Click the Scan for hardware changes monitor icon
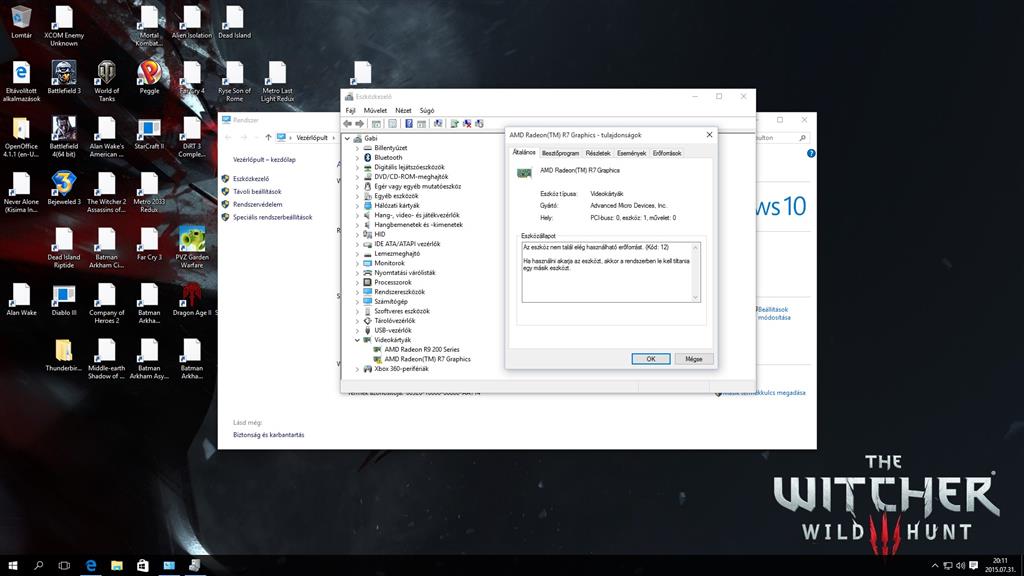This screenshot has width=1024, height=576. (438, 123)
